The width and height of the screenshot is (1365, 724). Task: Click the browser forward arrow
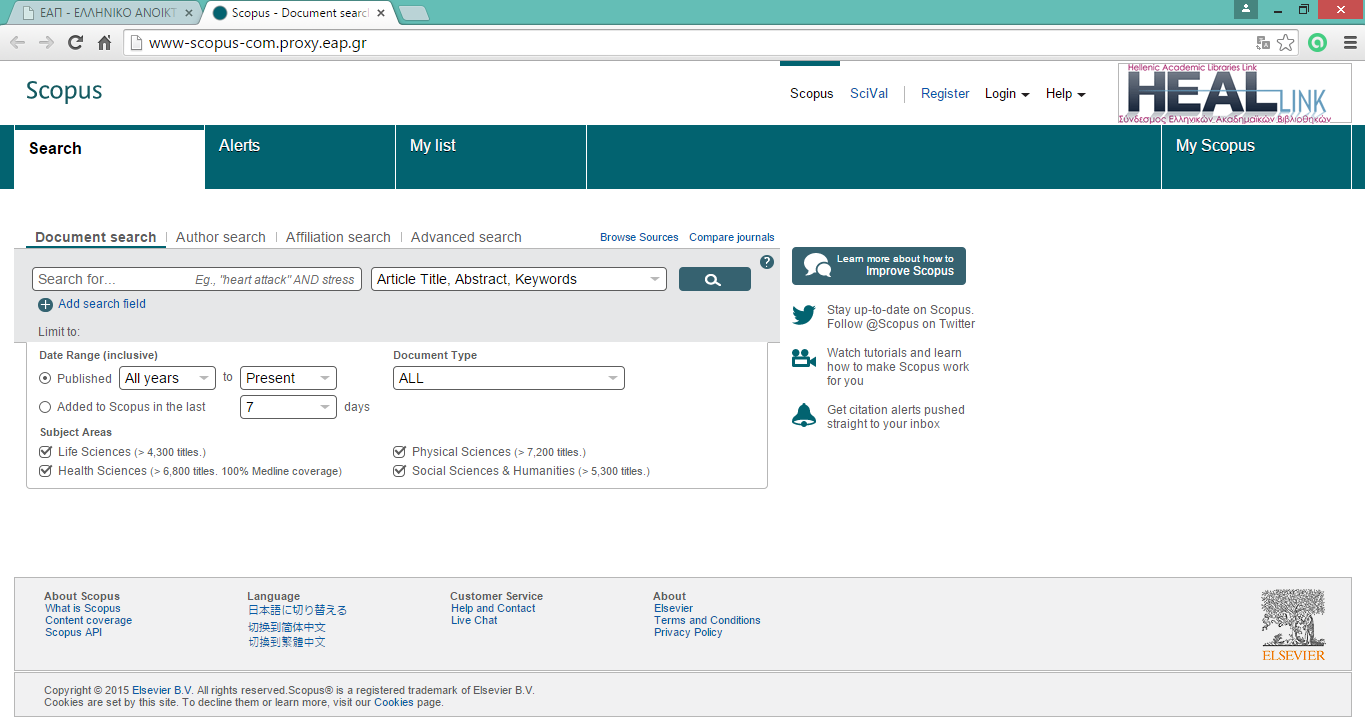46,43
